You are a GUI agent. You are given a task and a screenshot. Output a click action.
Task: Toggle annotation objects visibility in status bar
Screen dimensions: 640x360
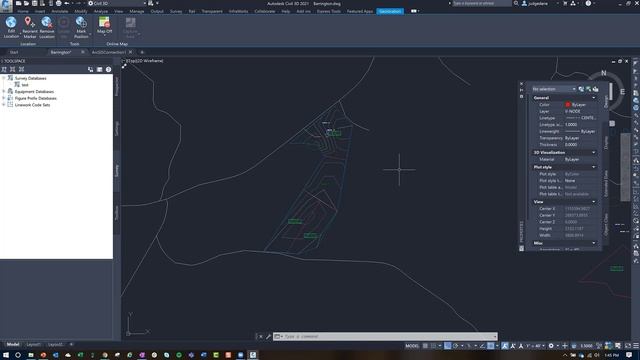505,346
